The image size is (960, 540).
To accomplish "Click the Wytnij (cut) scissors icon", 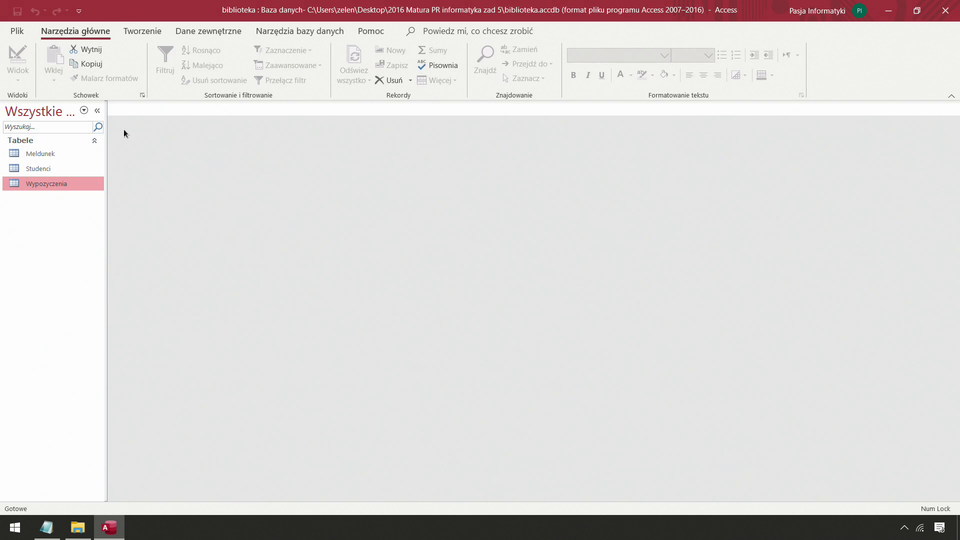I will pos(74,49).
